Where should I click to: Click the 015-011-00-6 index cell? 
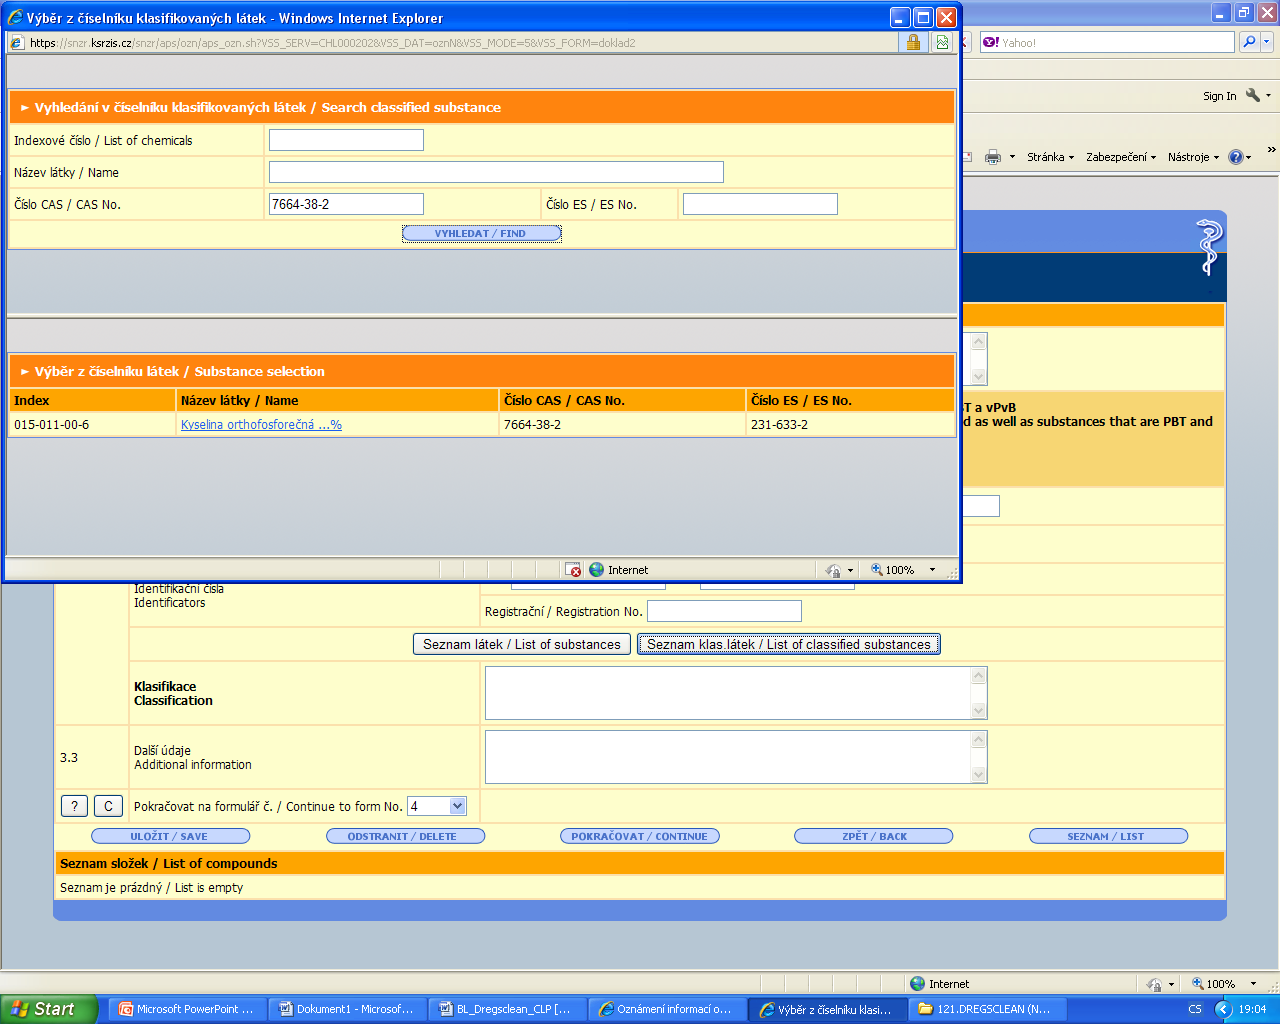click(92, 425)
